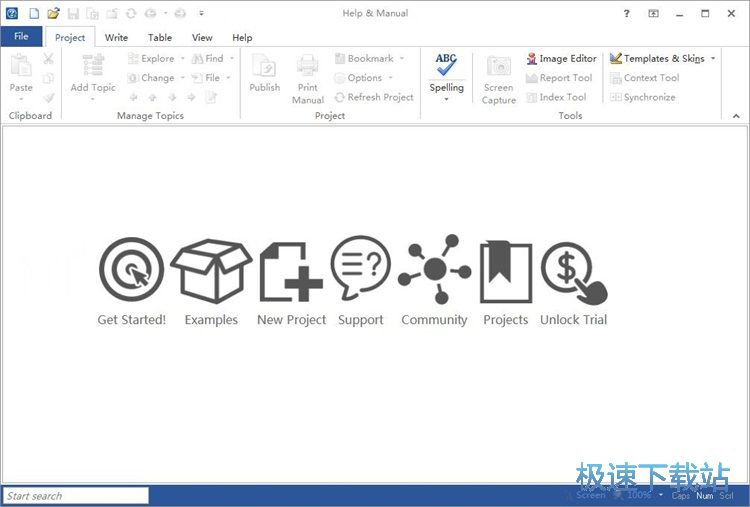
Task: Open the Projects bookmark icon
Action: coord(506,271)
